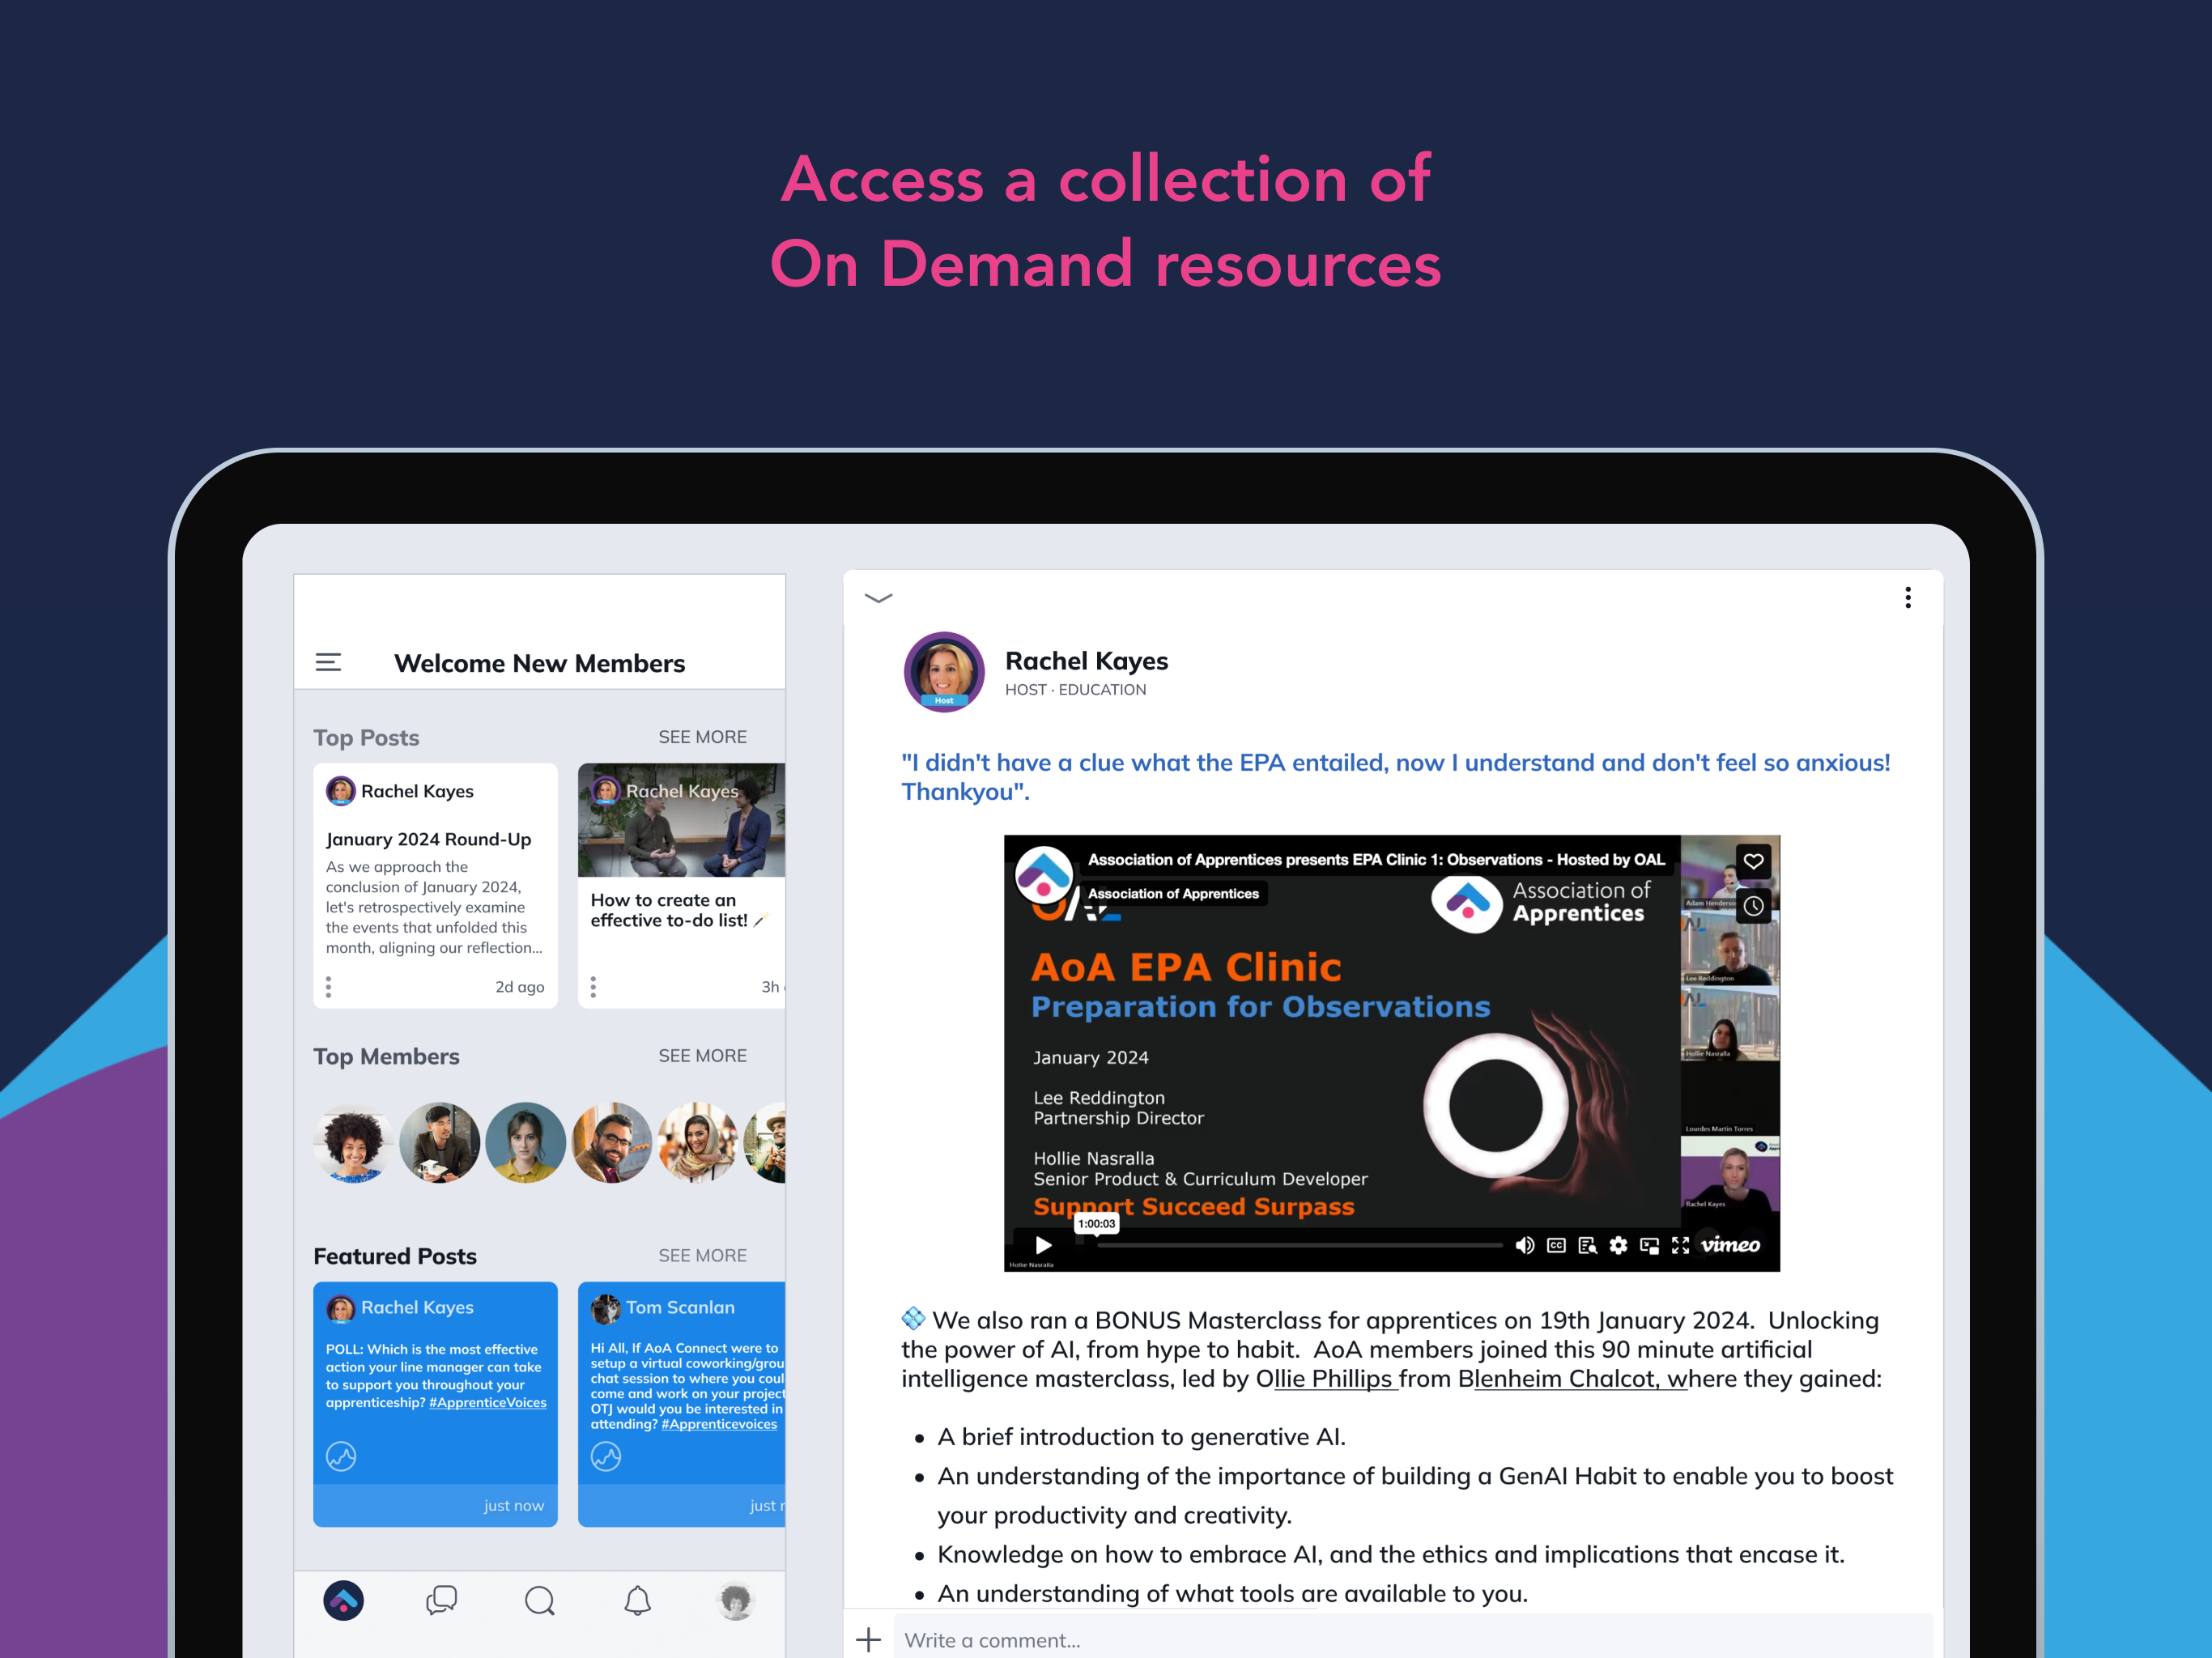Click Tom Scanlan's avatar on the featured post
2212x1658 pixels.
606,1308
